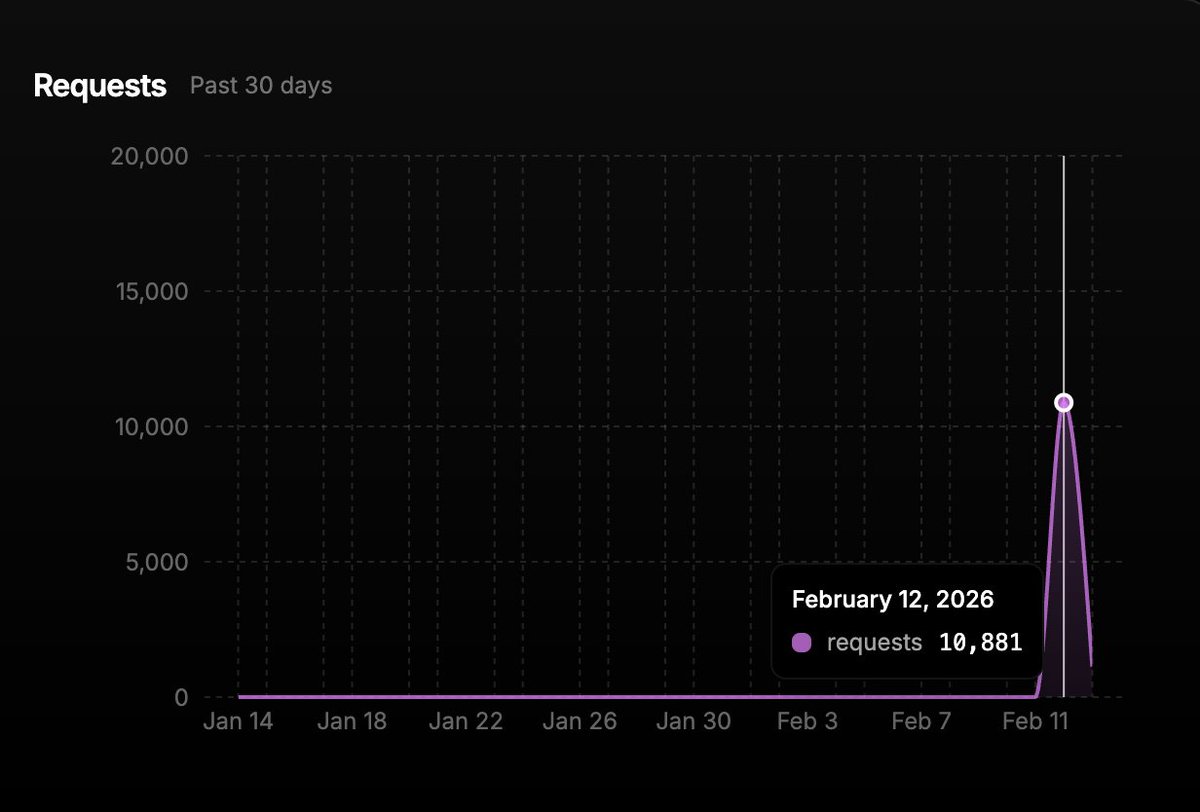
Task: Select the Jan 18 date label
Action: 352,721
